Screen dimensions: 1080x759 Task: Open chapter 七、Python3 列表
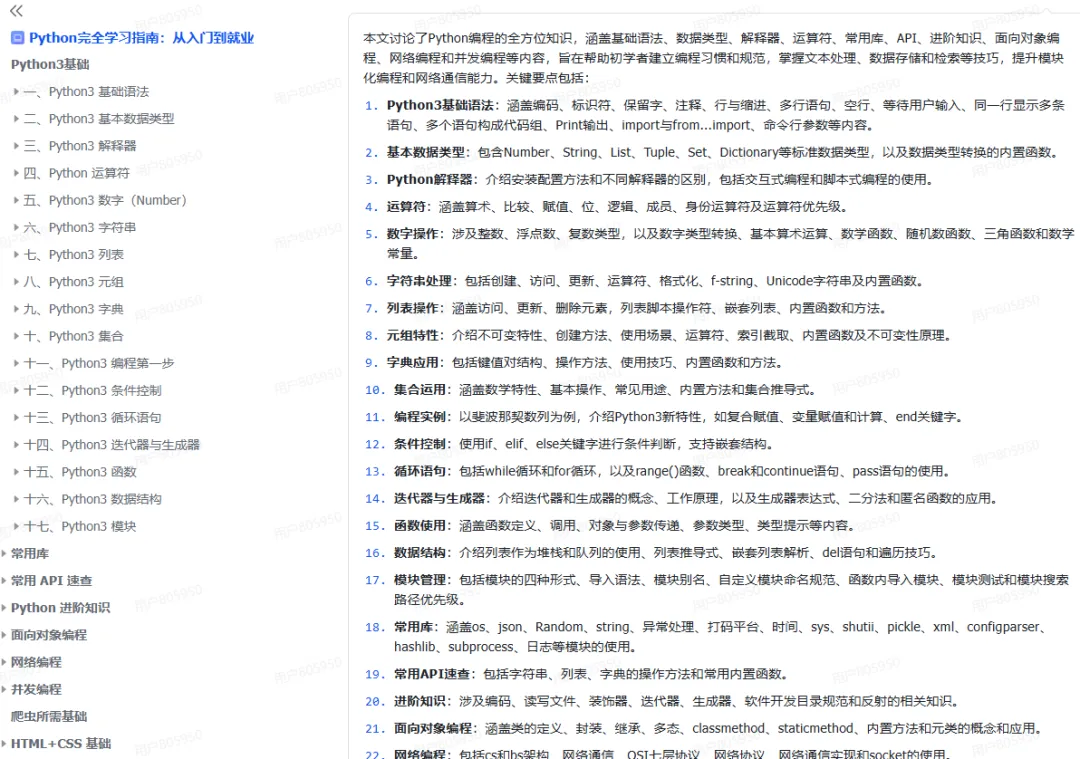click(x=74, y=255)
